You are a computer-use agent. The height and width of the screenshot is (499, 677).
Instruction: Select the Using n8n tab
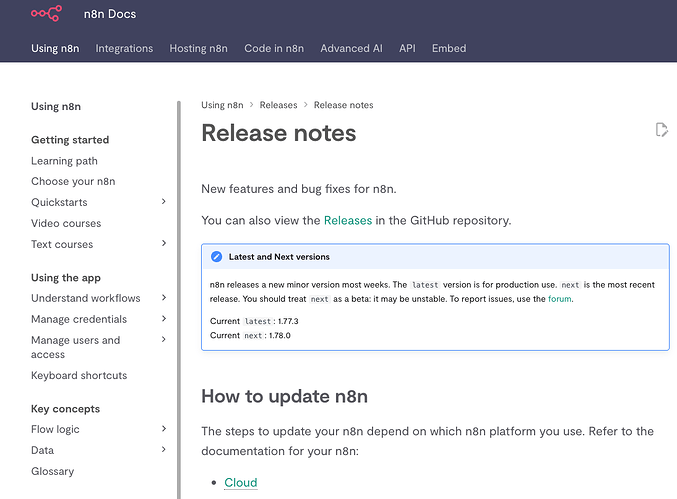[x=55, y=48]
